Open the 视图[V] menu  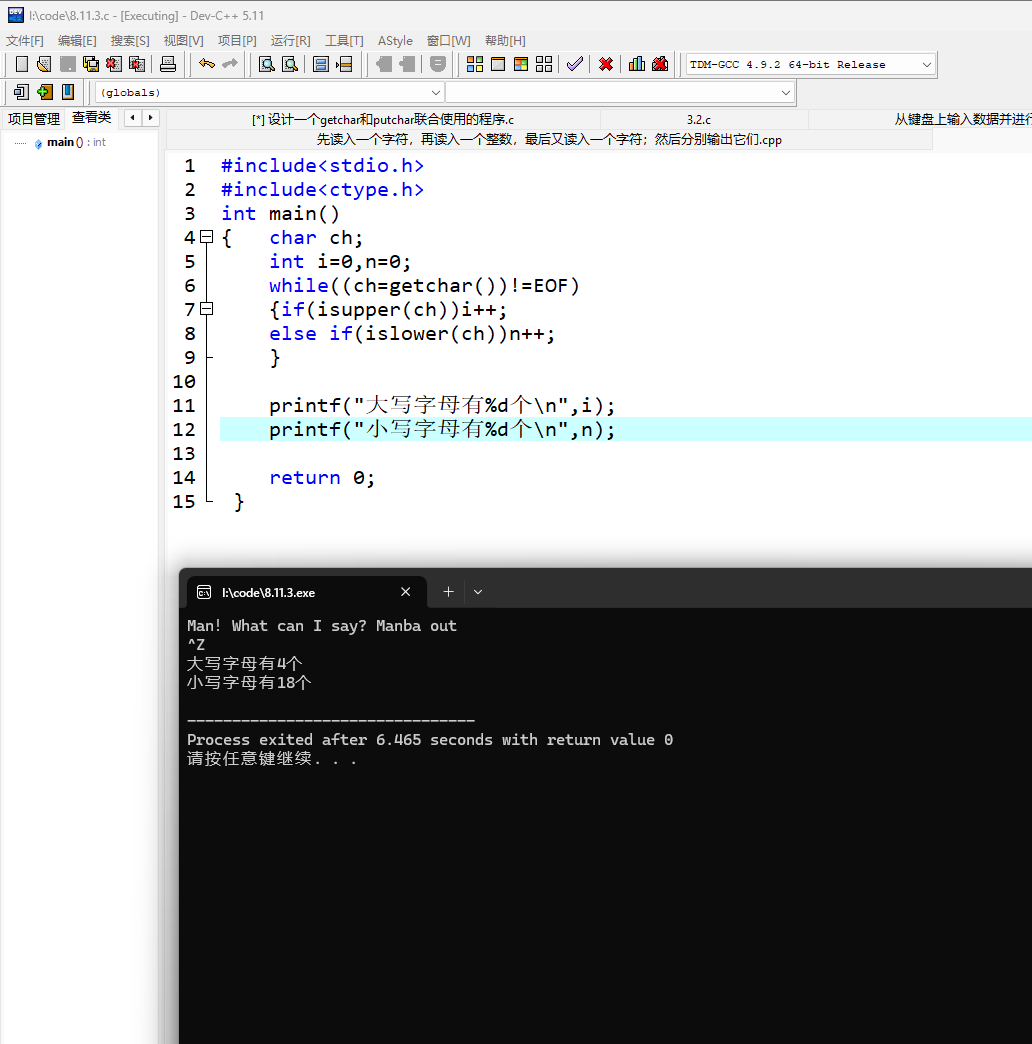click(184, 41)
